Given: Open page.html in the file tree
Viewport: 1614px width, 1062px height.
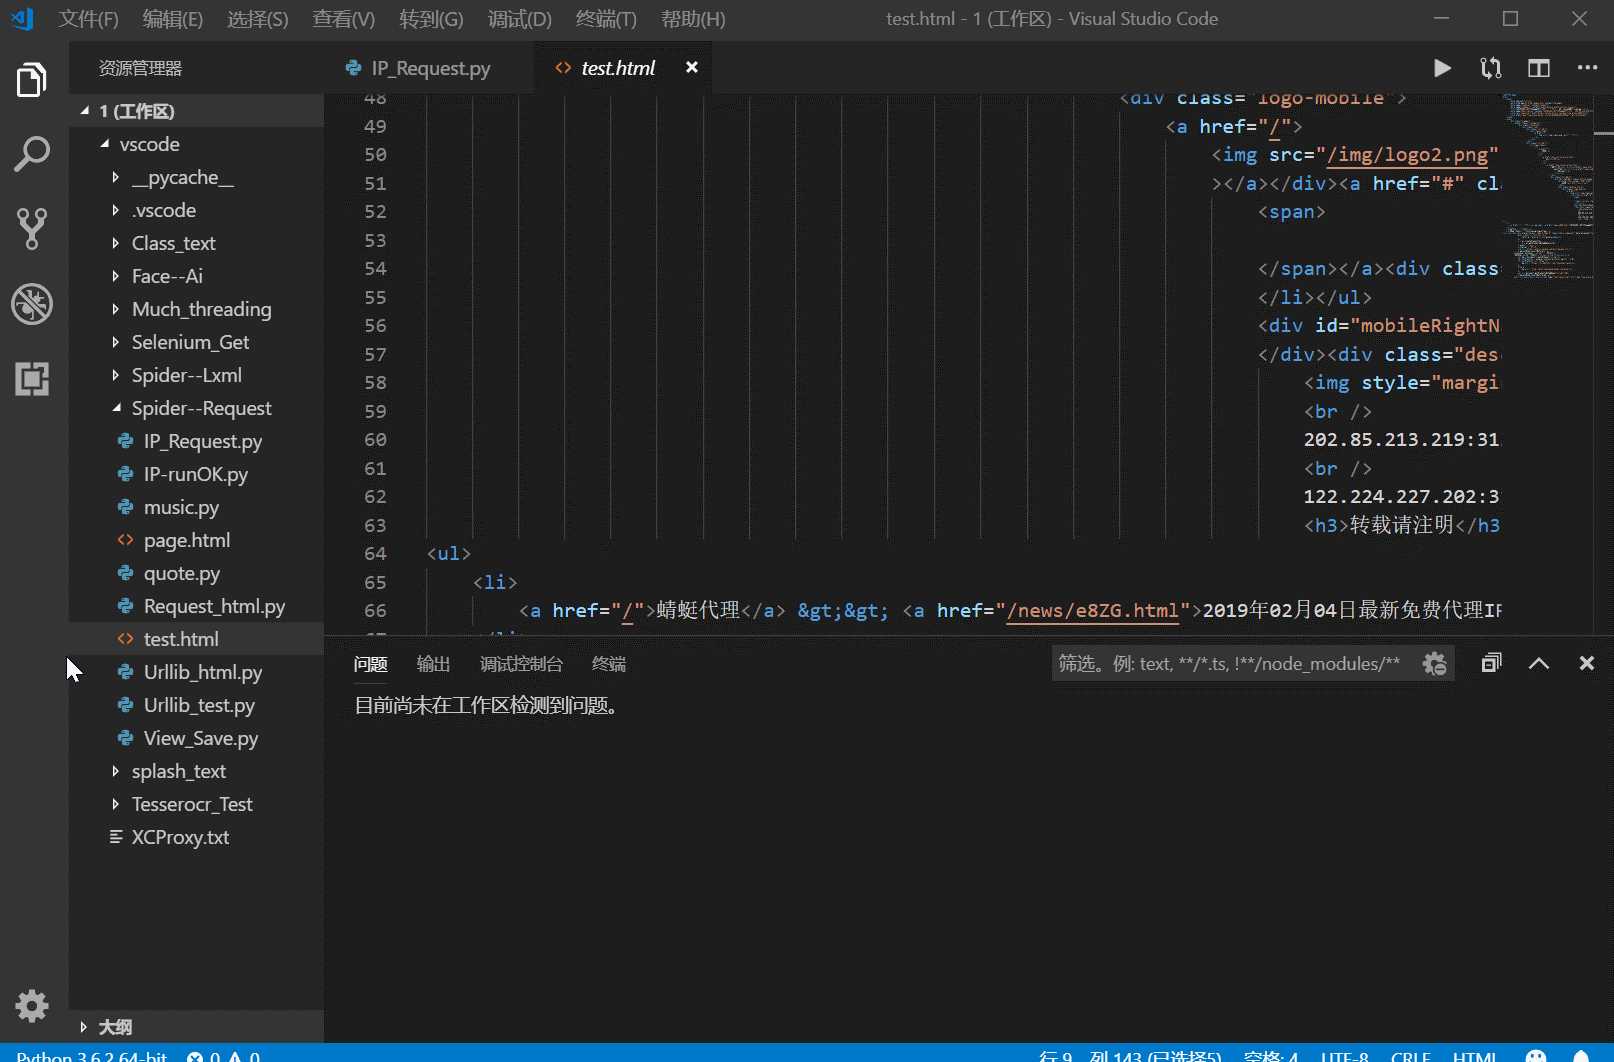Looking at the screenshot, I should coord(196,540).
